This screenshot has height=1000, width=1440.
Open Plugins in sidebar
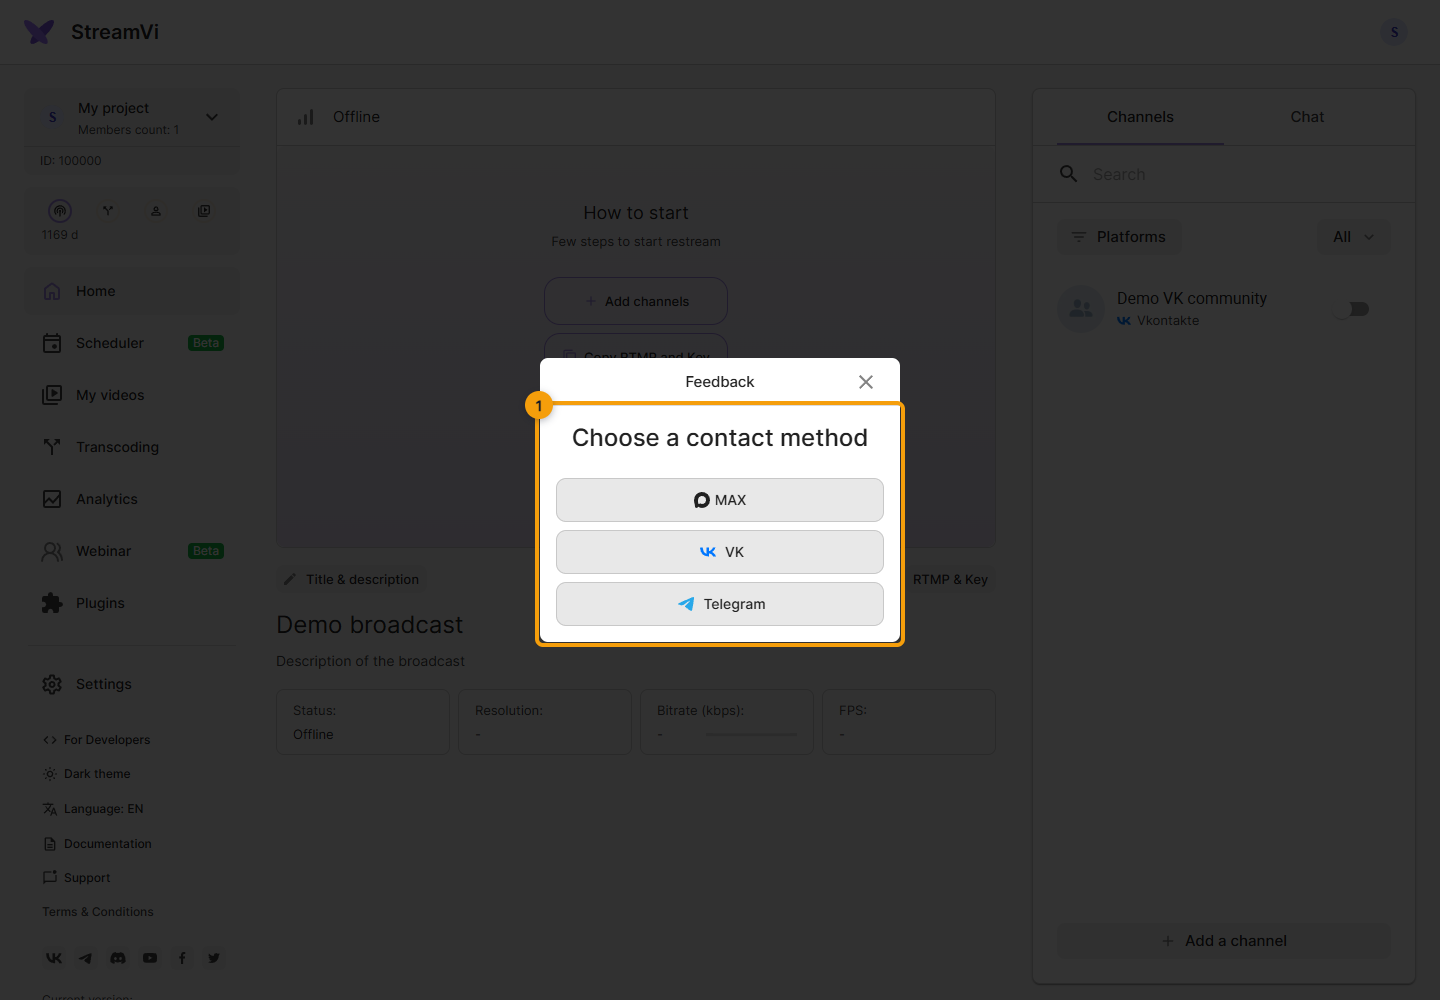click(132, 603)
